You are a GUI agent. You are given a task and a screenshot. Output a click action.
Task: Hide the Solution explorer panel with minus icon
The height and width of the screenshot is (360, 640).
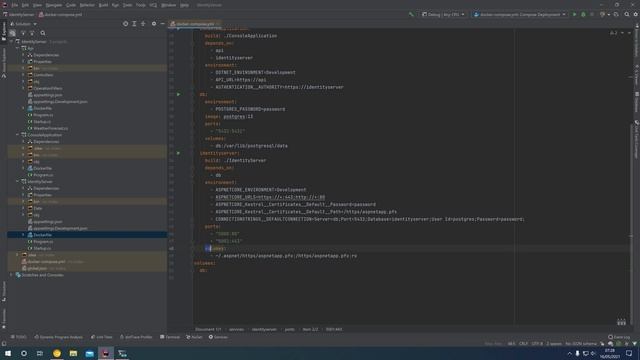[x=162, y=24]
